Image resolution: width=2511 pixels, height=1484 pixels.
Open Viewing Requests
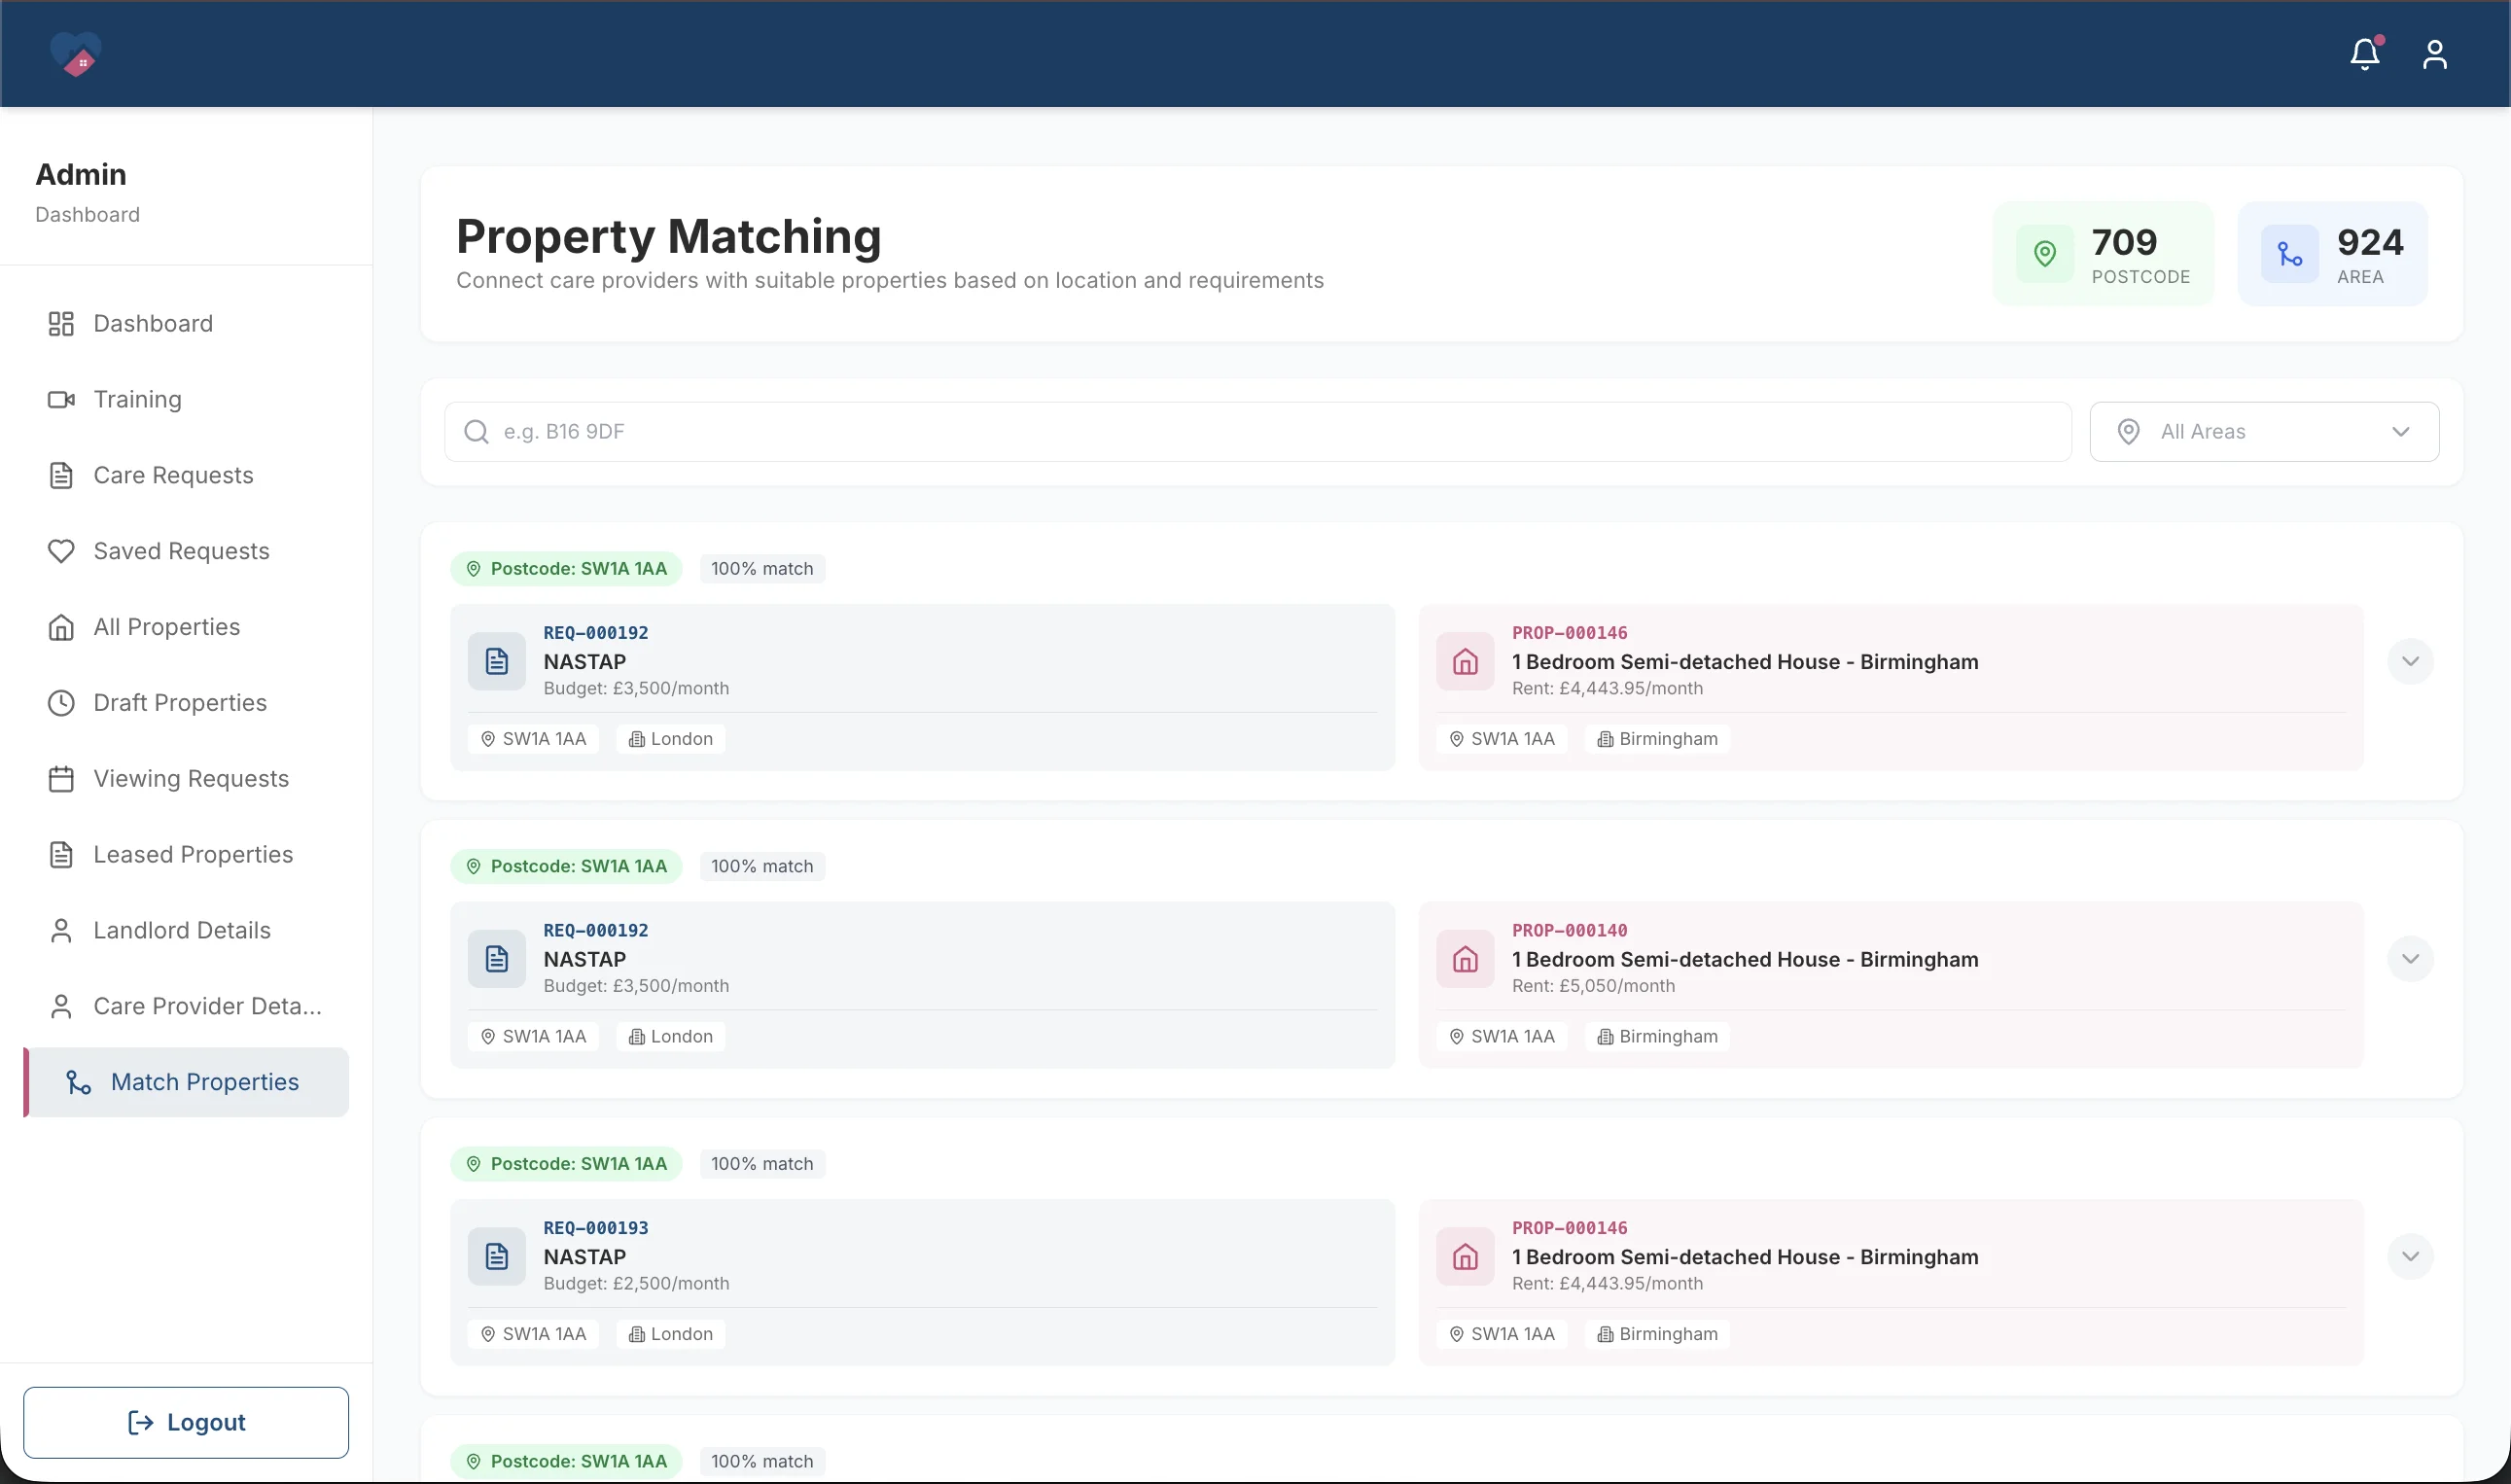click(x=186, y=779)
